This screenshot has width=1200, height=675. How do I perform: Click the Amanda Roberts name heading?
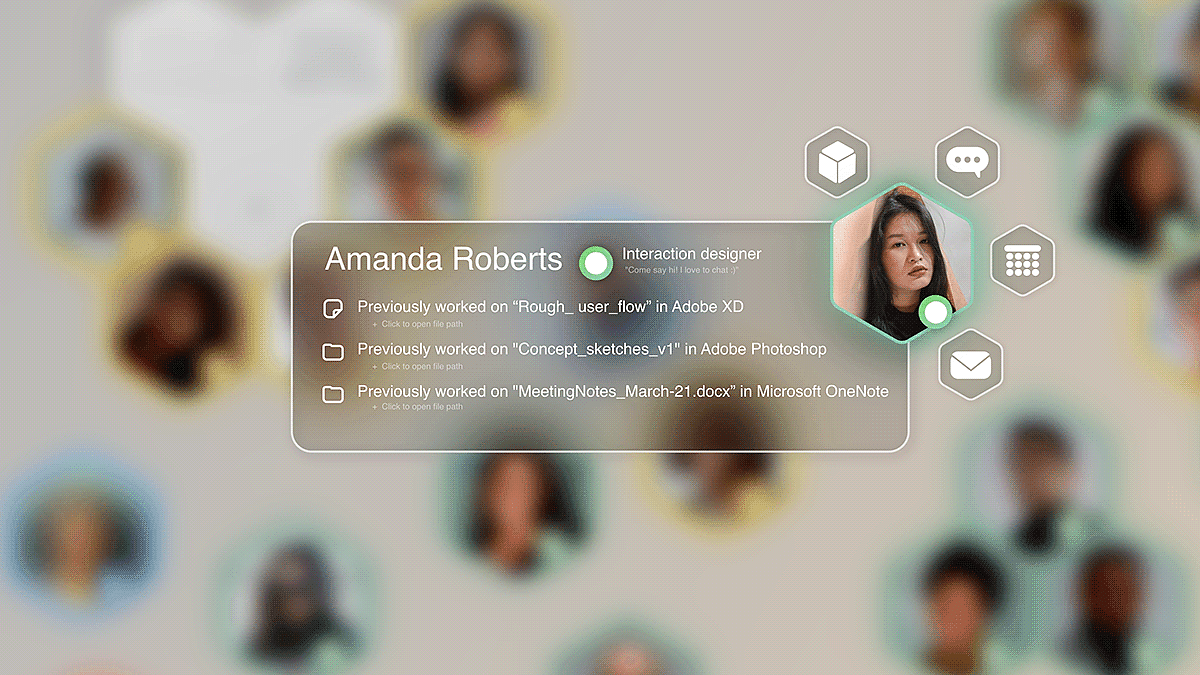(444, 260)
